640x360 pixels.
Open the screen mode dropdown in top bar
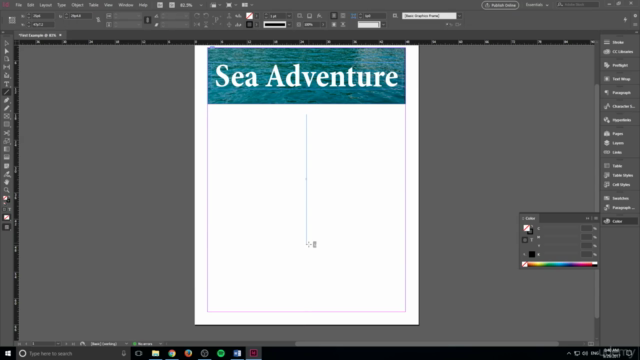tap(231, 5)
